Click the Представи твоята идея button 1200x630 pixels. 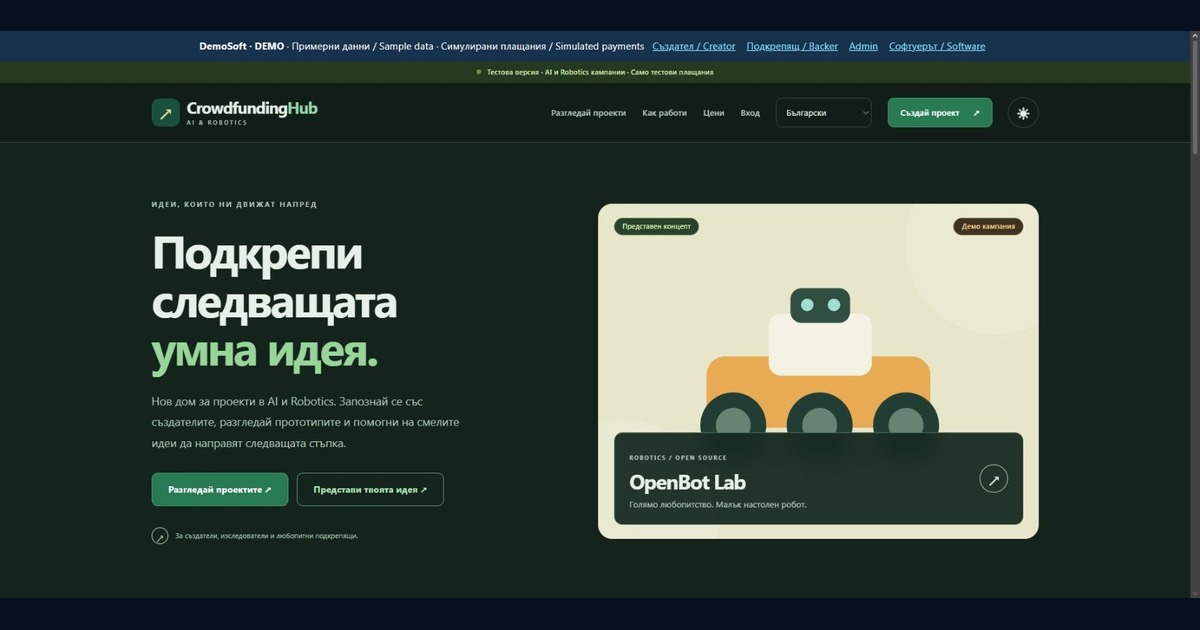(x=370, y=490)
